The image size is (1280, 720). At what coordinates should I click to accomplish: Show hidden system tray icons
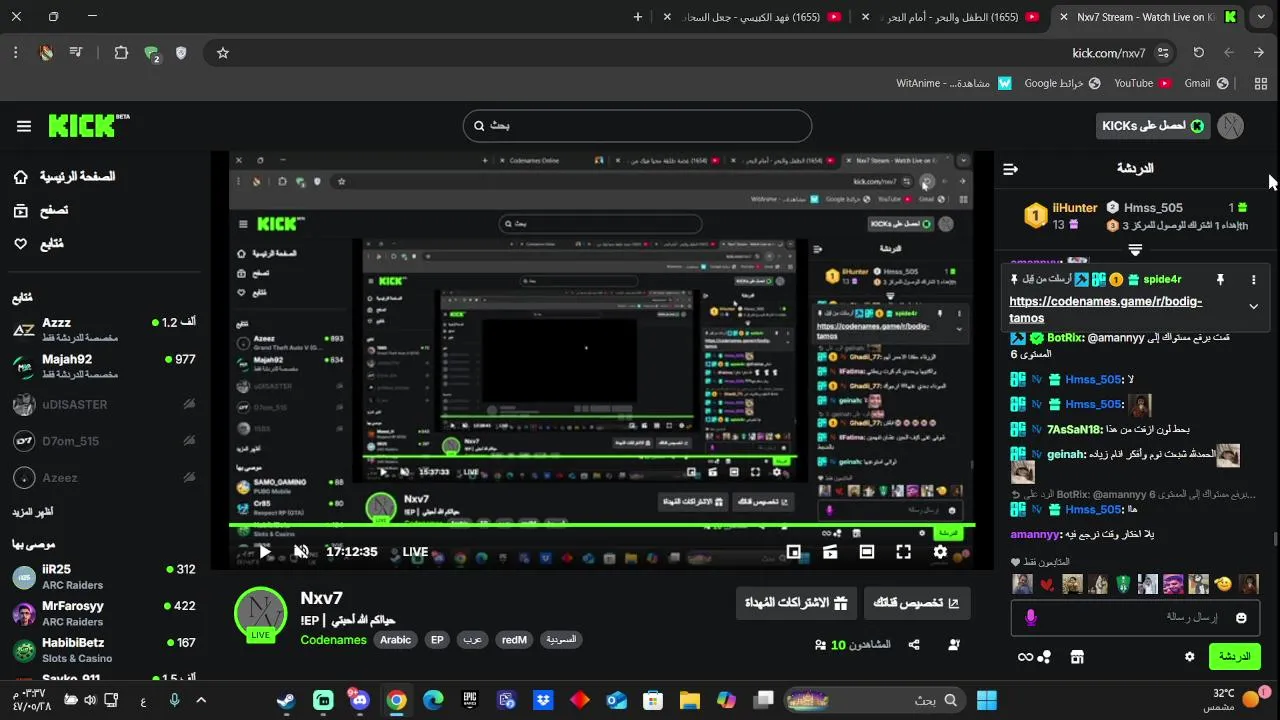pos(202,700)
